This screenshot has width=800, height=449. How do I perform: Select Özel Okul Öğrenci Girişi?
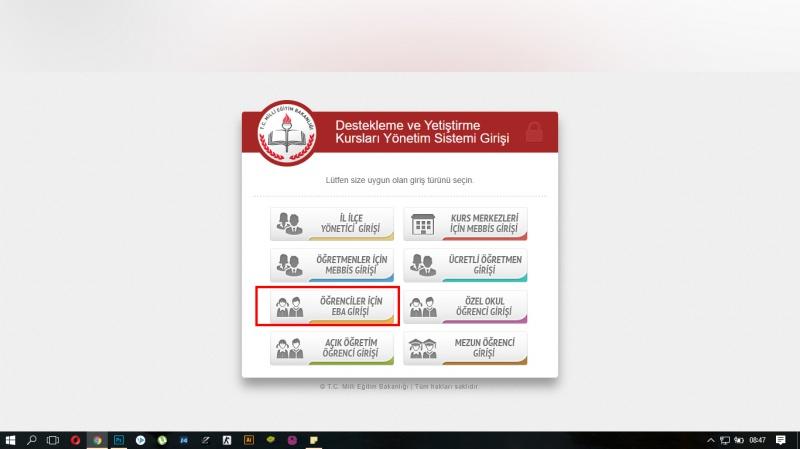[465, 306]
